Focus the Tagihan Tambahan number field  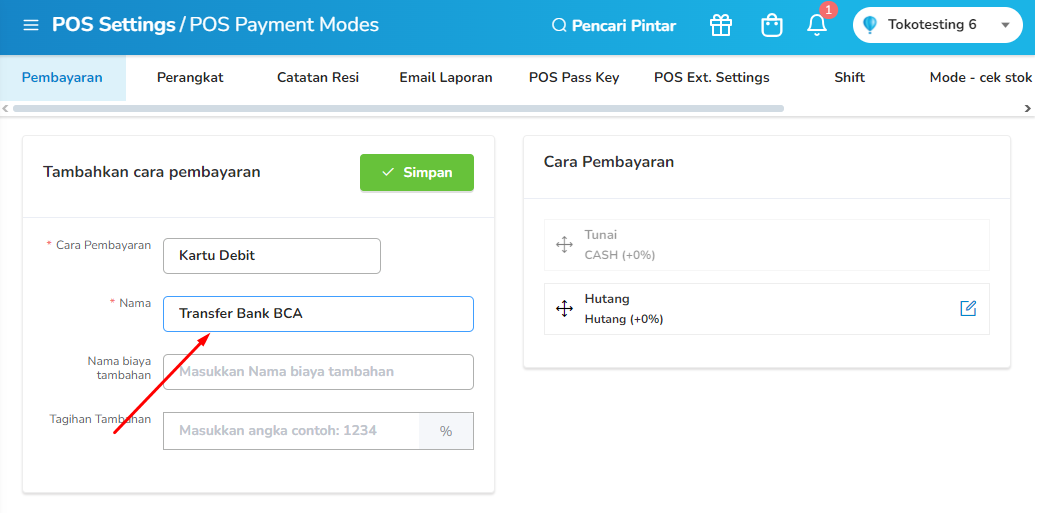coord(291,431)
